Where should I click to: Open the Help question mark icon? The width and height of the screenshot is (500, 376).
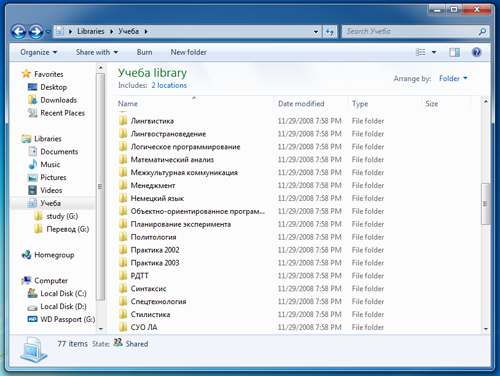tap(476, 52)
